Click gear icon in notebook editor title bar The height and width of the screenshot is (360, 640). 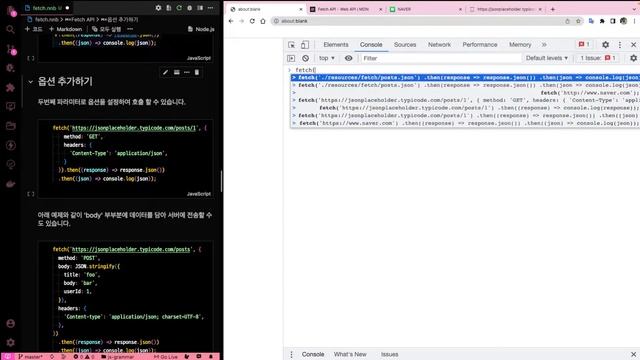(x=158, y=8)
